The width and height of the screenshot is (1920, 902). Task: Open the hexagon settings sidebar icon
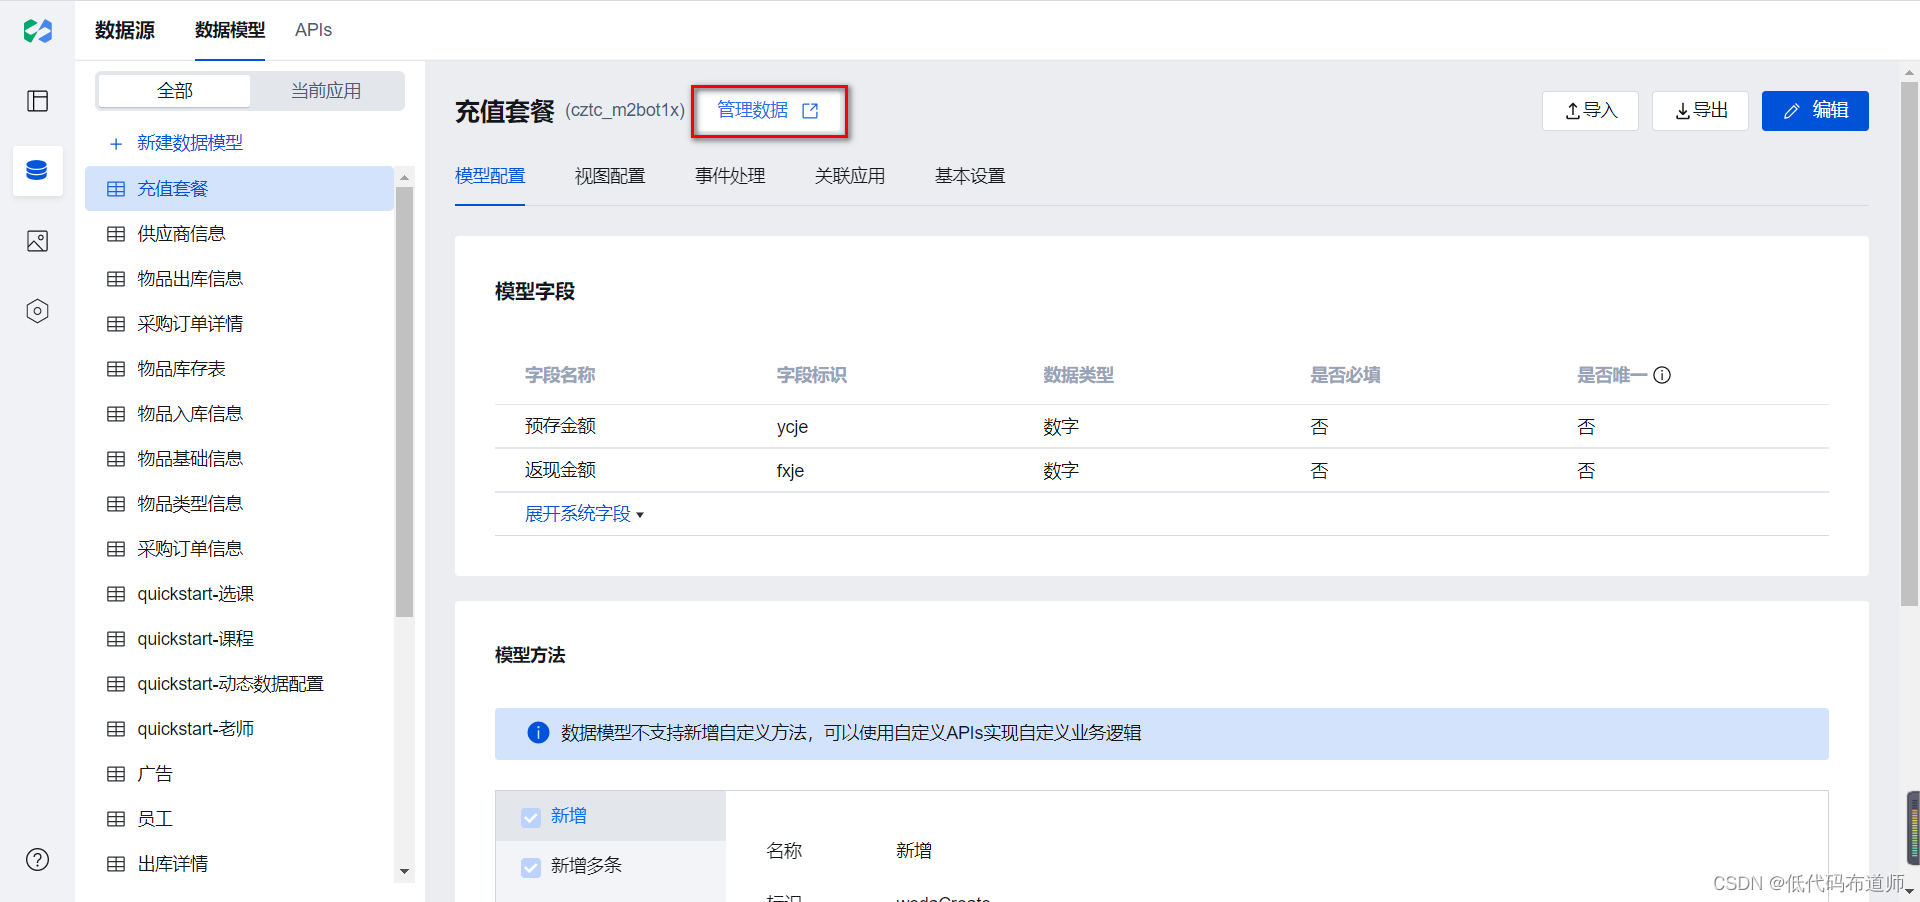(38, 311)
